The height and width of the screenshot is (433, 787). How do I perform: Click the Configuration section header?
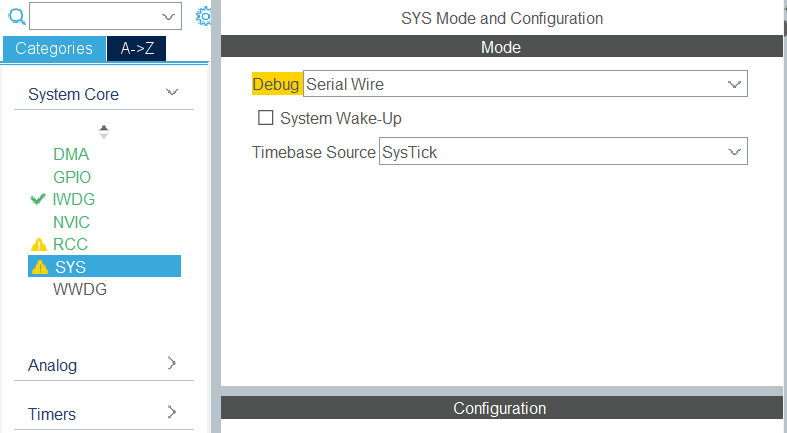tap(501, 408)
